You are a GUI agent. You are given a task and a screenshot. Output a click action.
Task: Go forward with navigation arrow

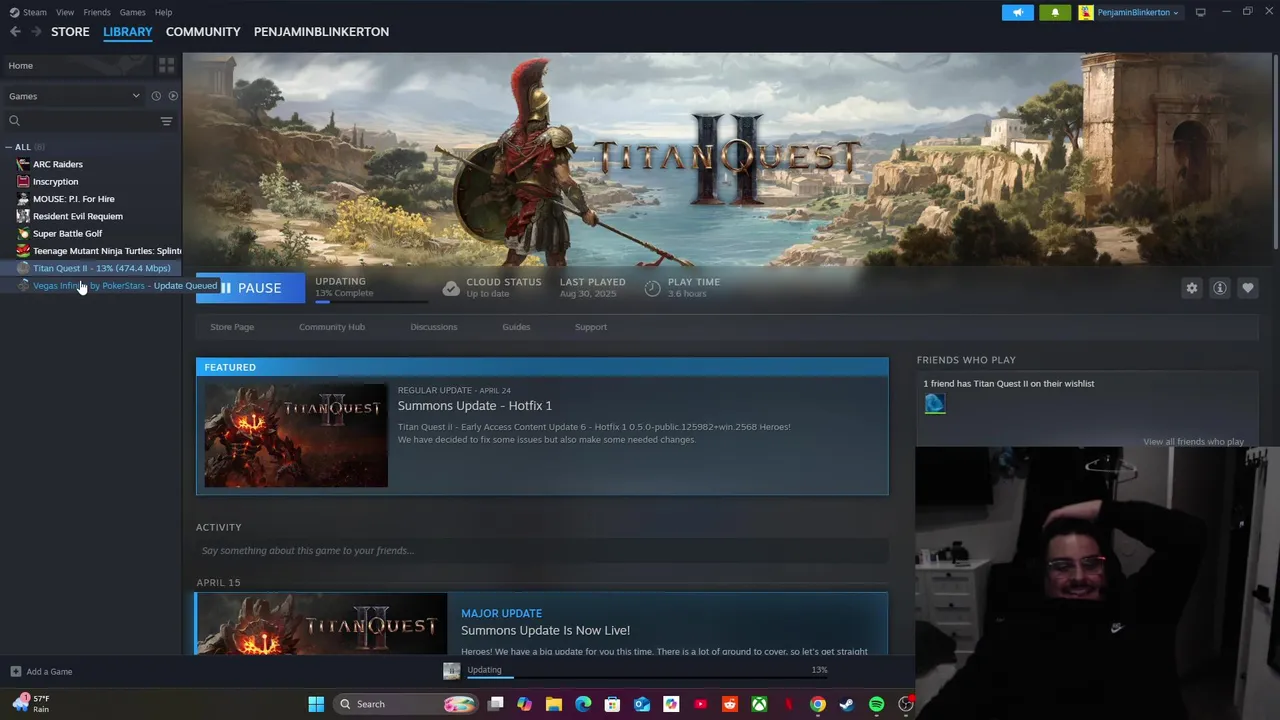pos(36,32)
